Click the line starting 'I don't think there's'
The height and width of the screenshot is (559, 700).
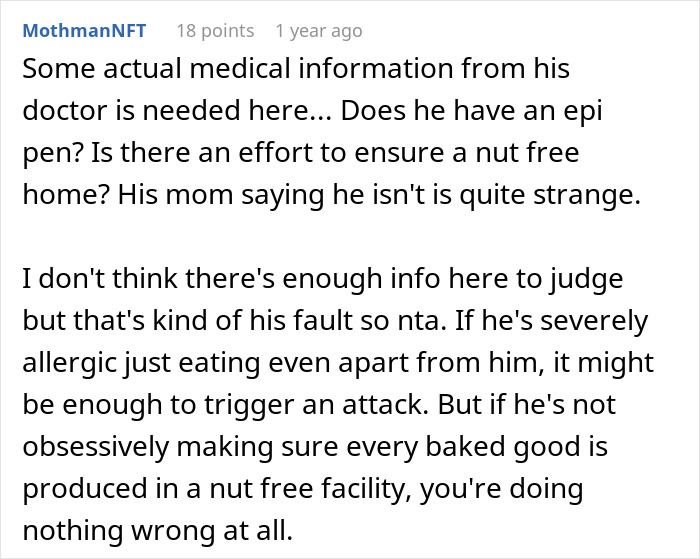click(x=323, y=280)
